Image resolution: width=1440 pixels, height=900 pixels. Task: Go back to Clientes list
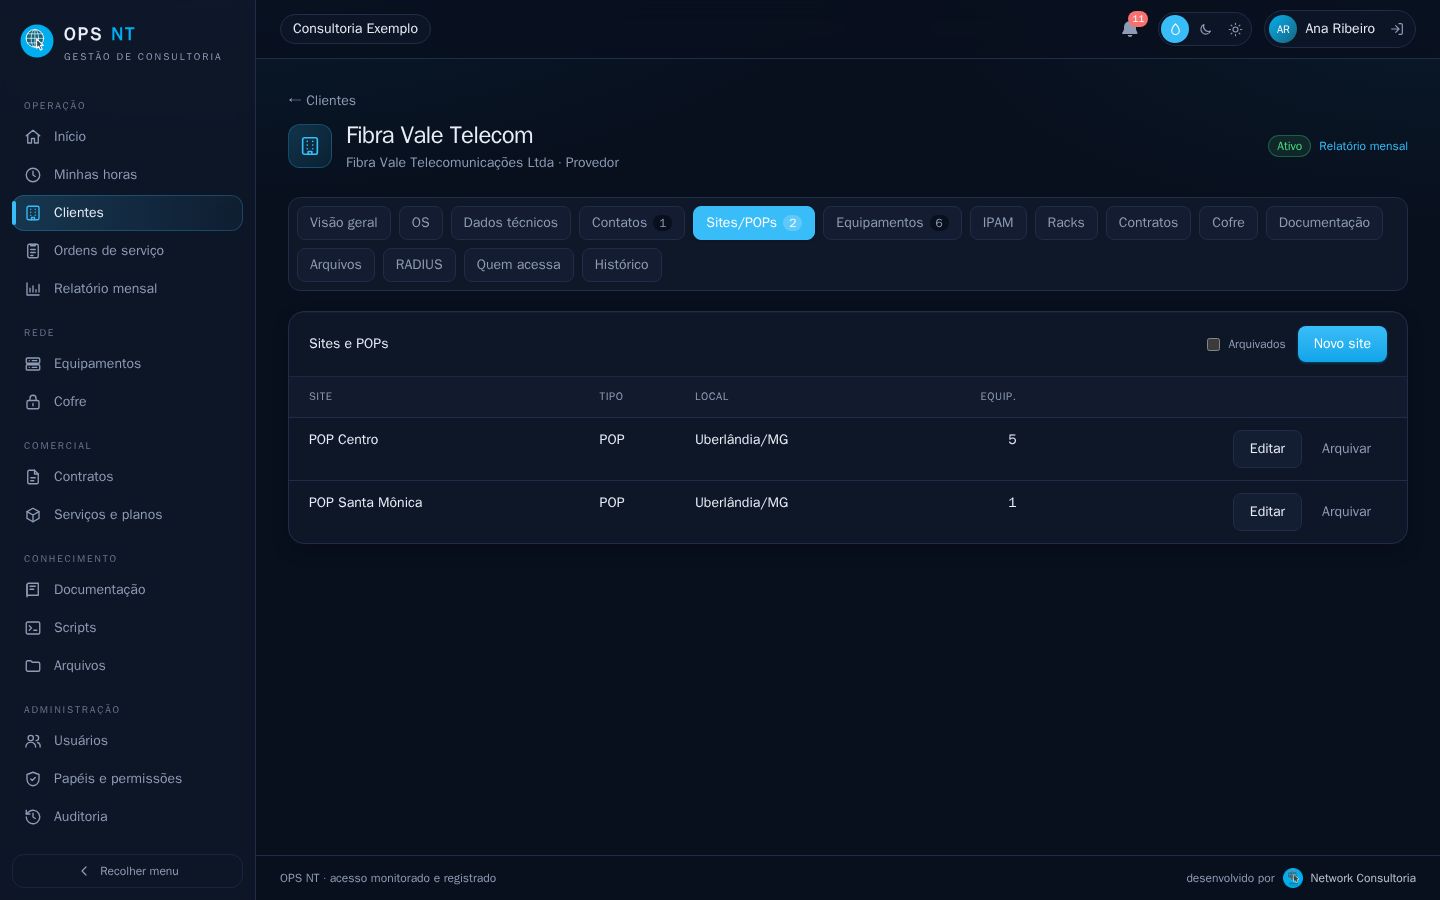[322, 100]
